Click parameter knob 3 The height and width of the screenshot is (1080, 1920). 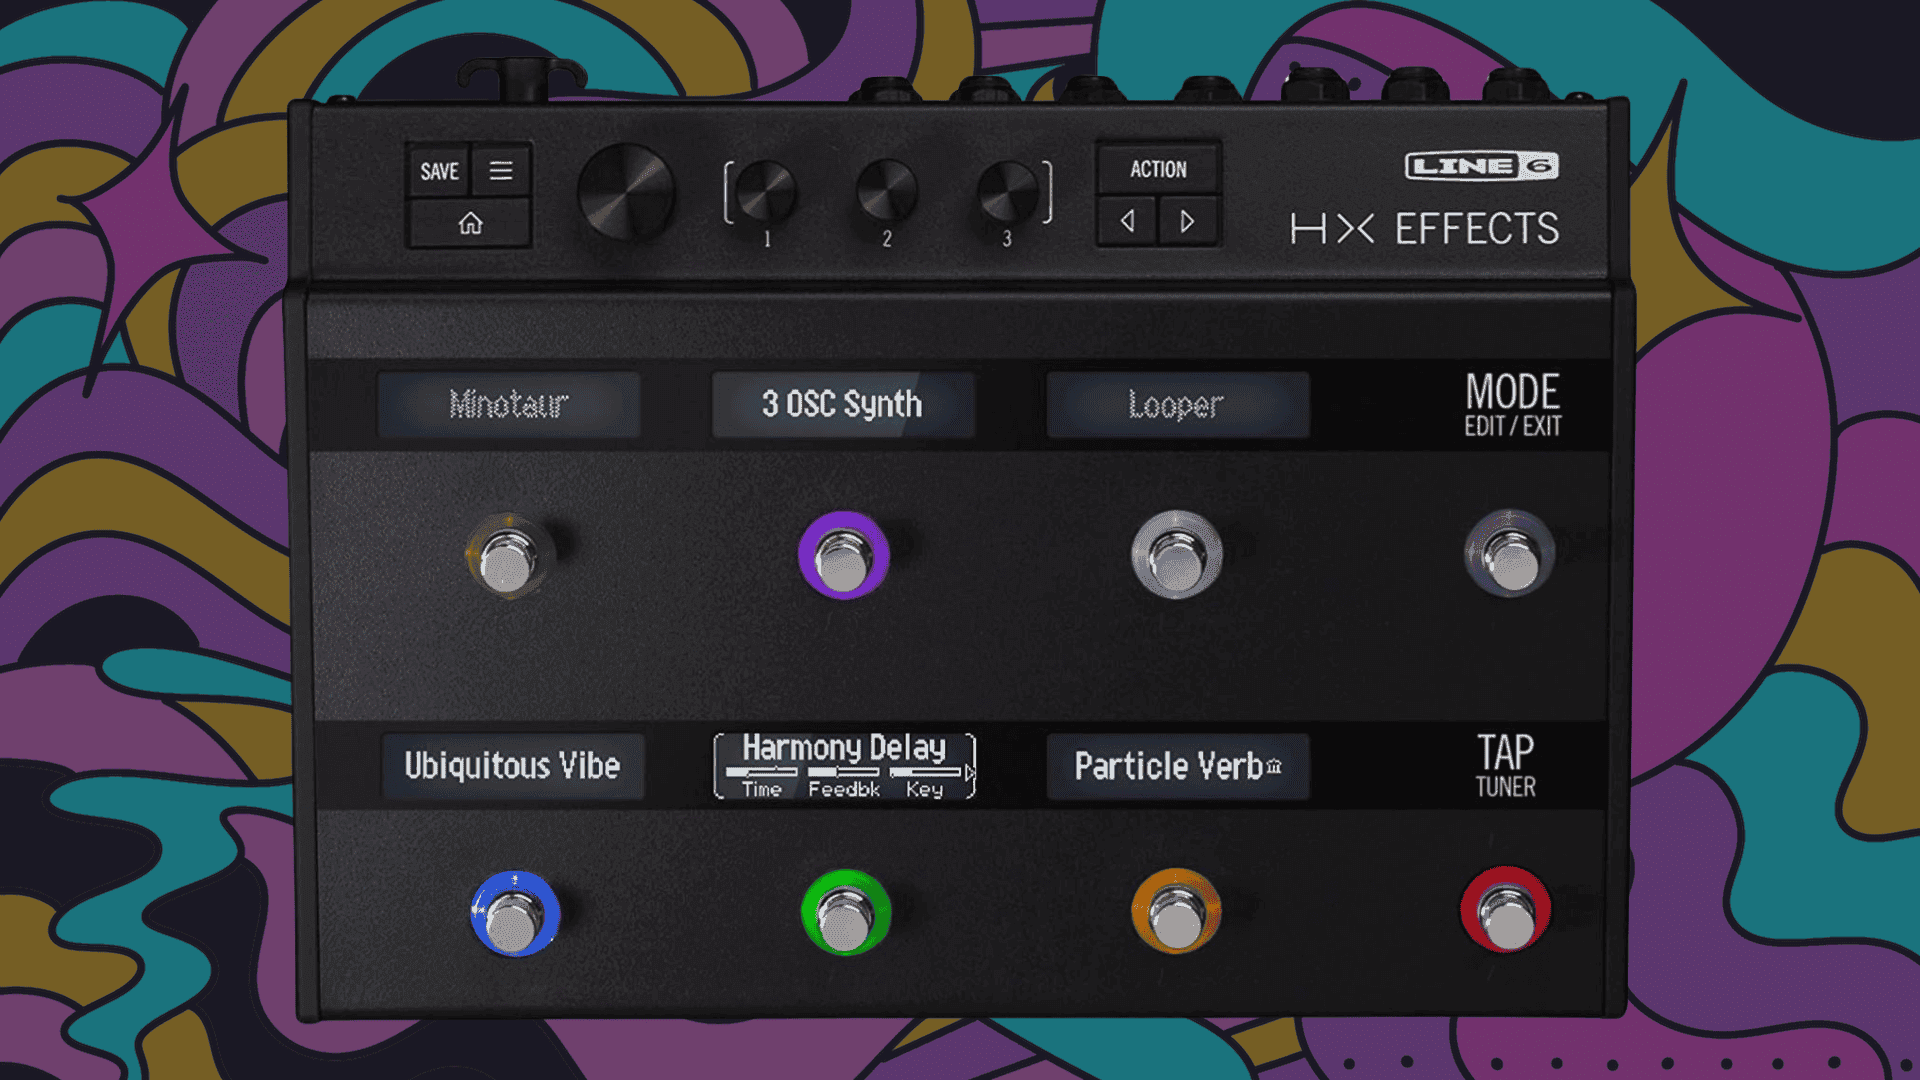[x=1007, y=192]
